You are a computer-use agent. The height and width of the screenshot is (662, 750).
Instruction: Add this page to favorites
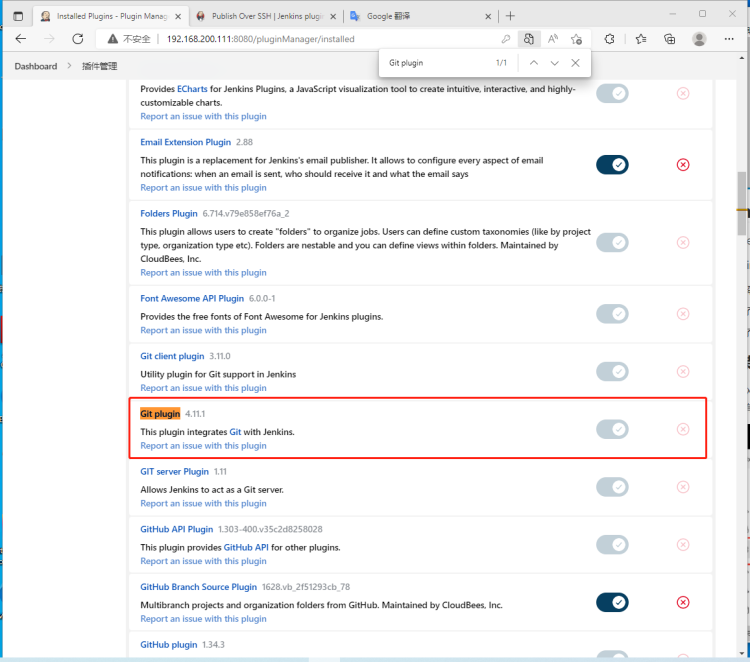tap(576, 39)
